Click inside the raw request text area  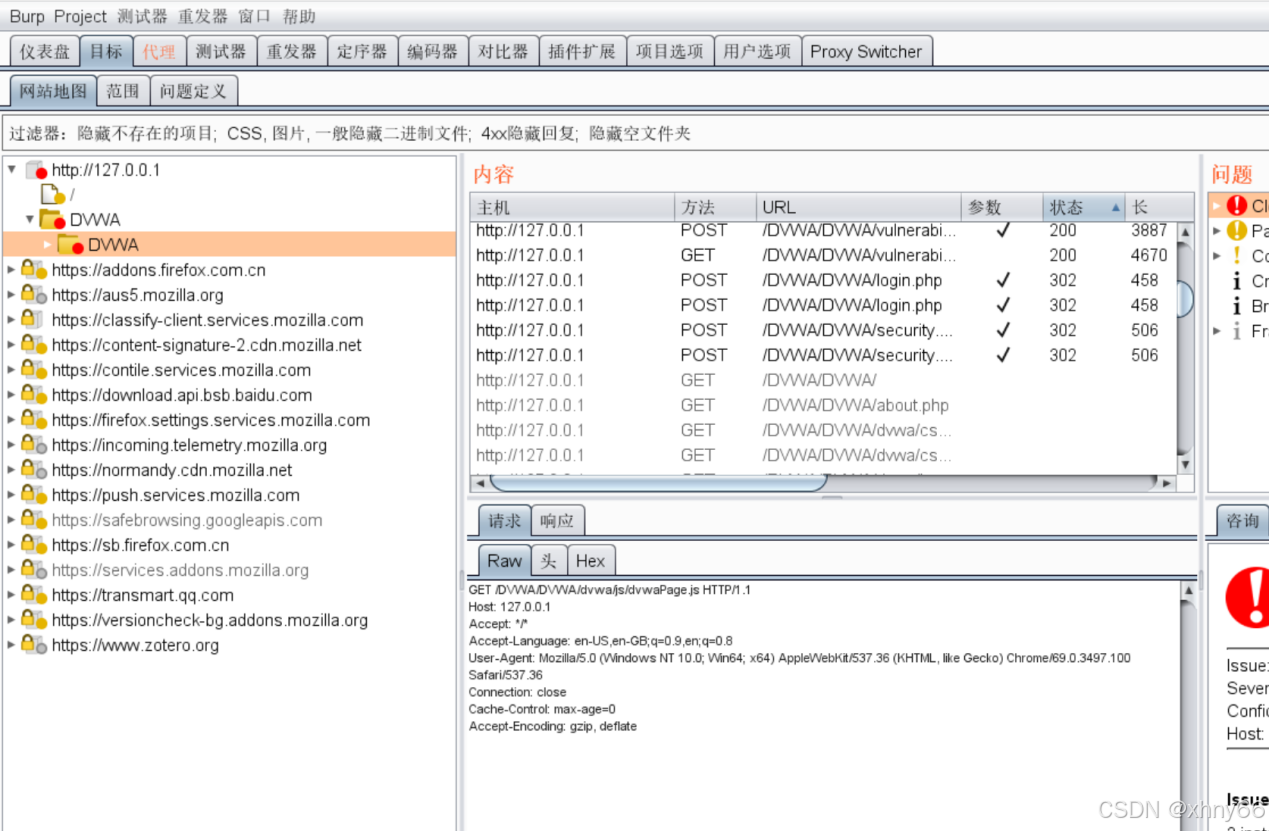822,705
